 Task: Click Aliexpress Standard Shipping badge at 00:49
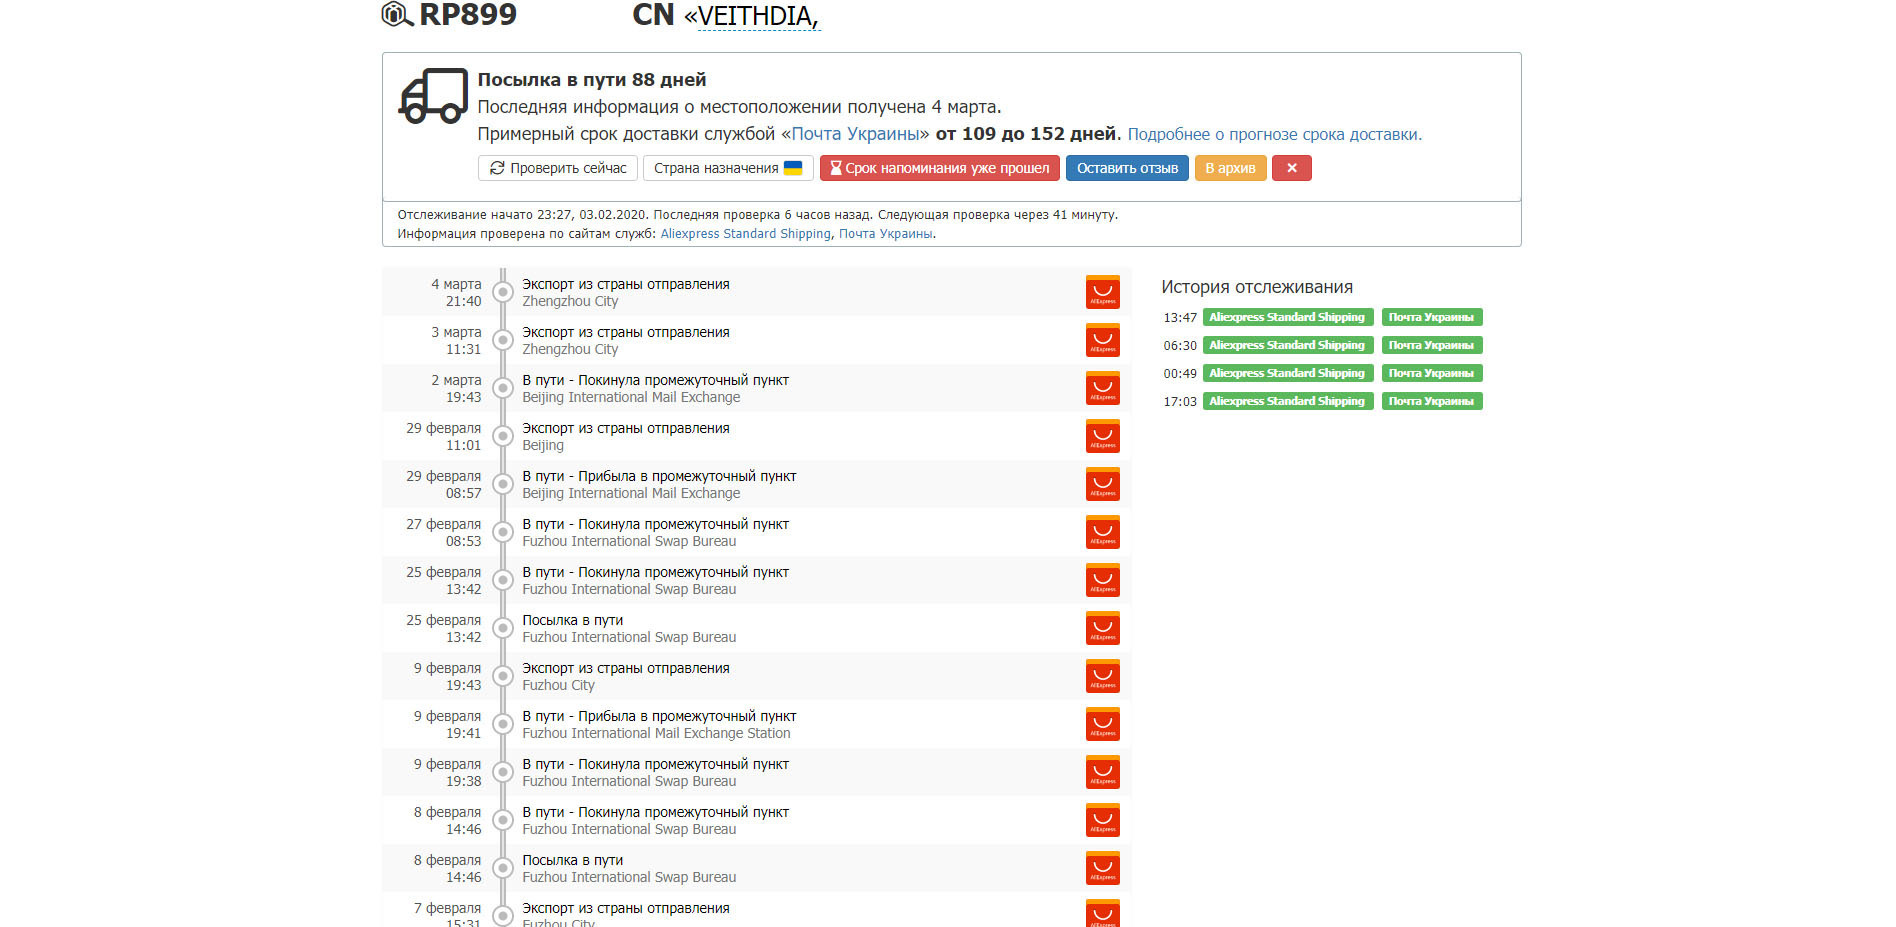pyautogui.click(x=1287, y=373)
